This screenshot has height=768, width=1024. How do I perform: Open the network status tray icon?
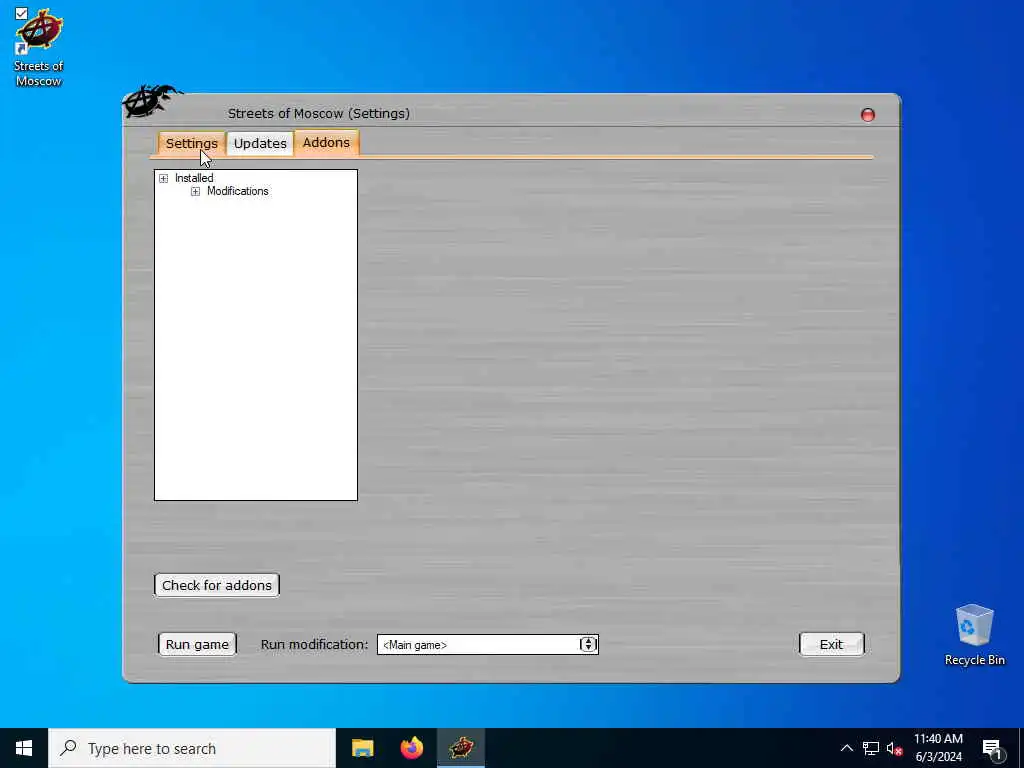tap(871, 748)
